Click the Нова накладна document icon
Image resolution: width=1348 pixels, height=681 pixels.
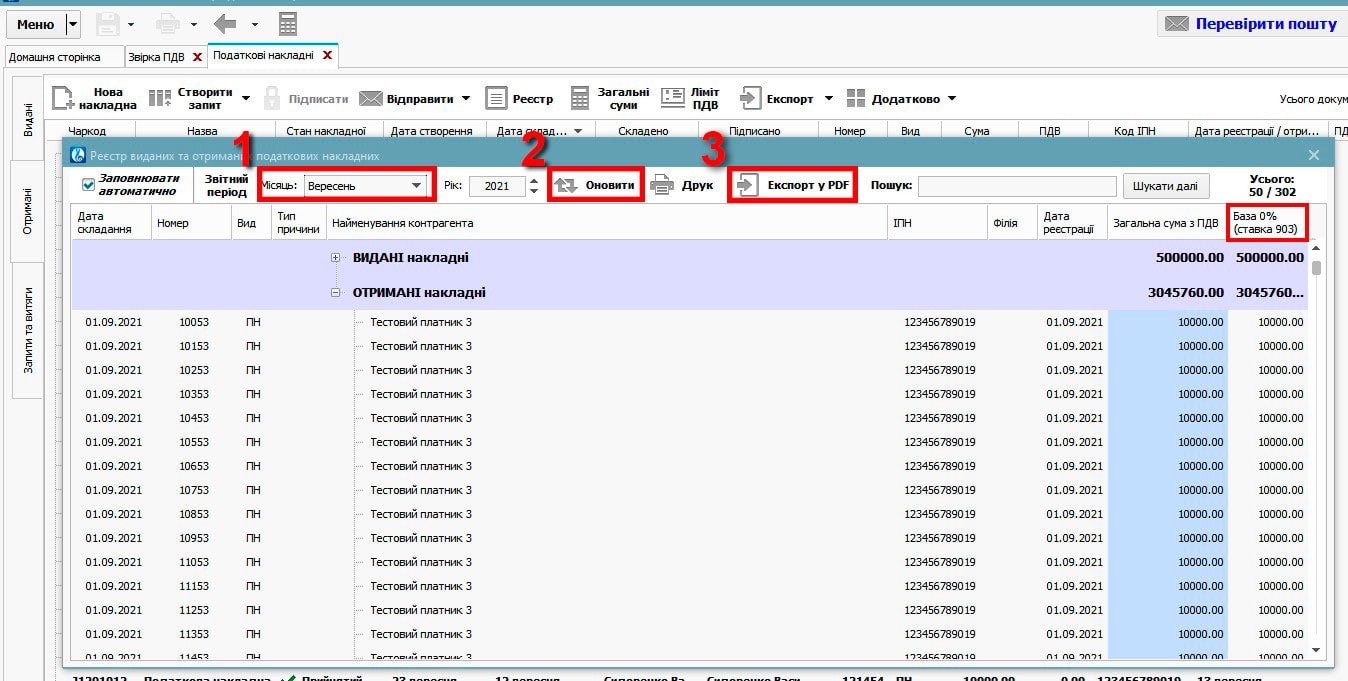(x=64, y=98)
